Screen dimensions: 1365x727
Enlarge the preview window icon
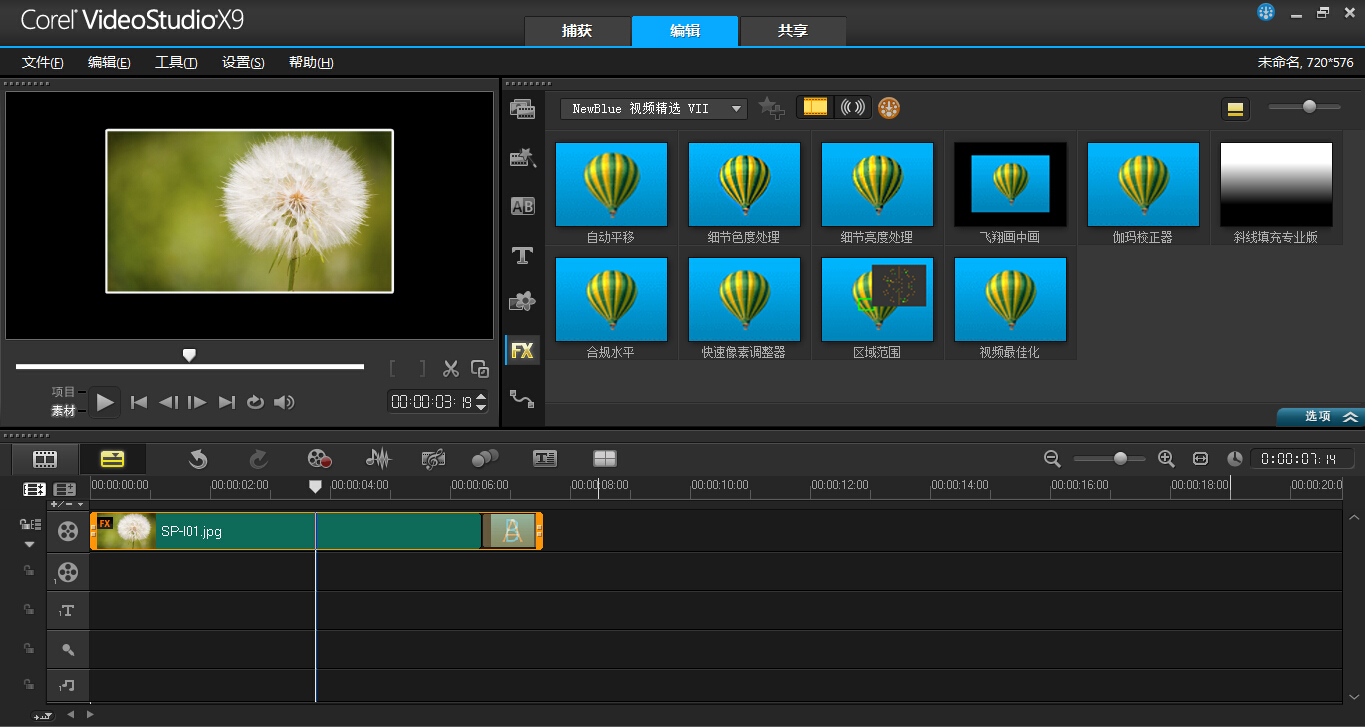(480, 369)
